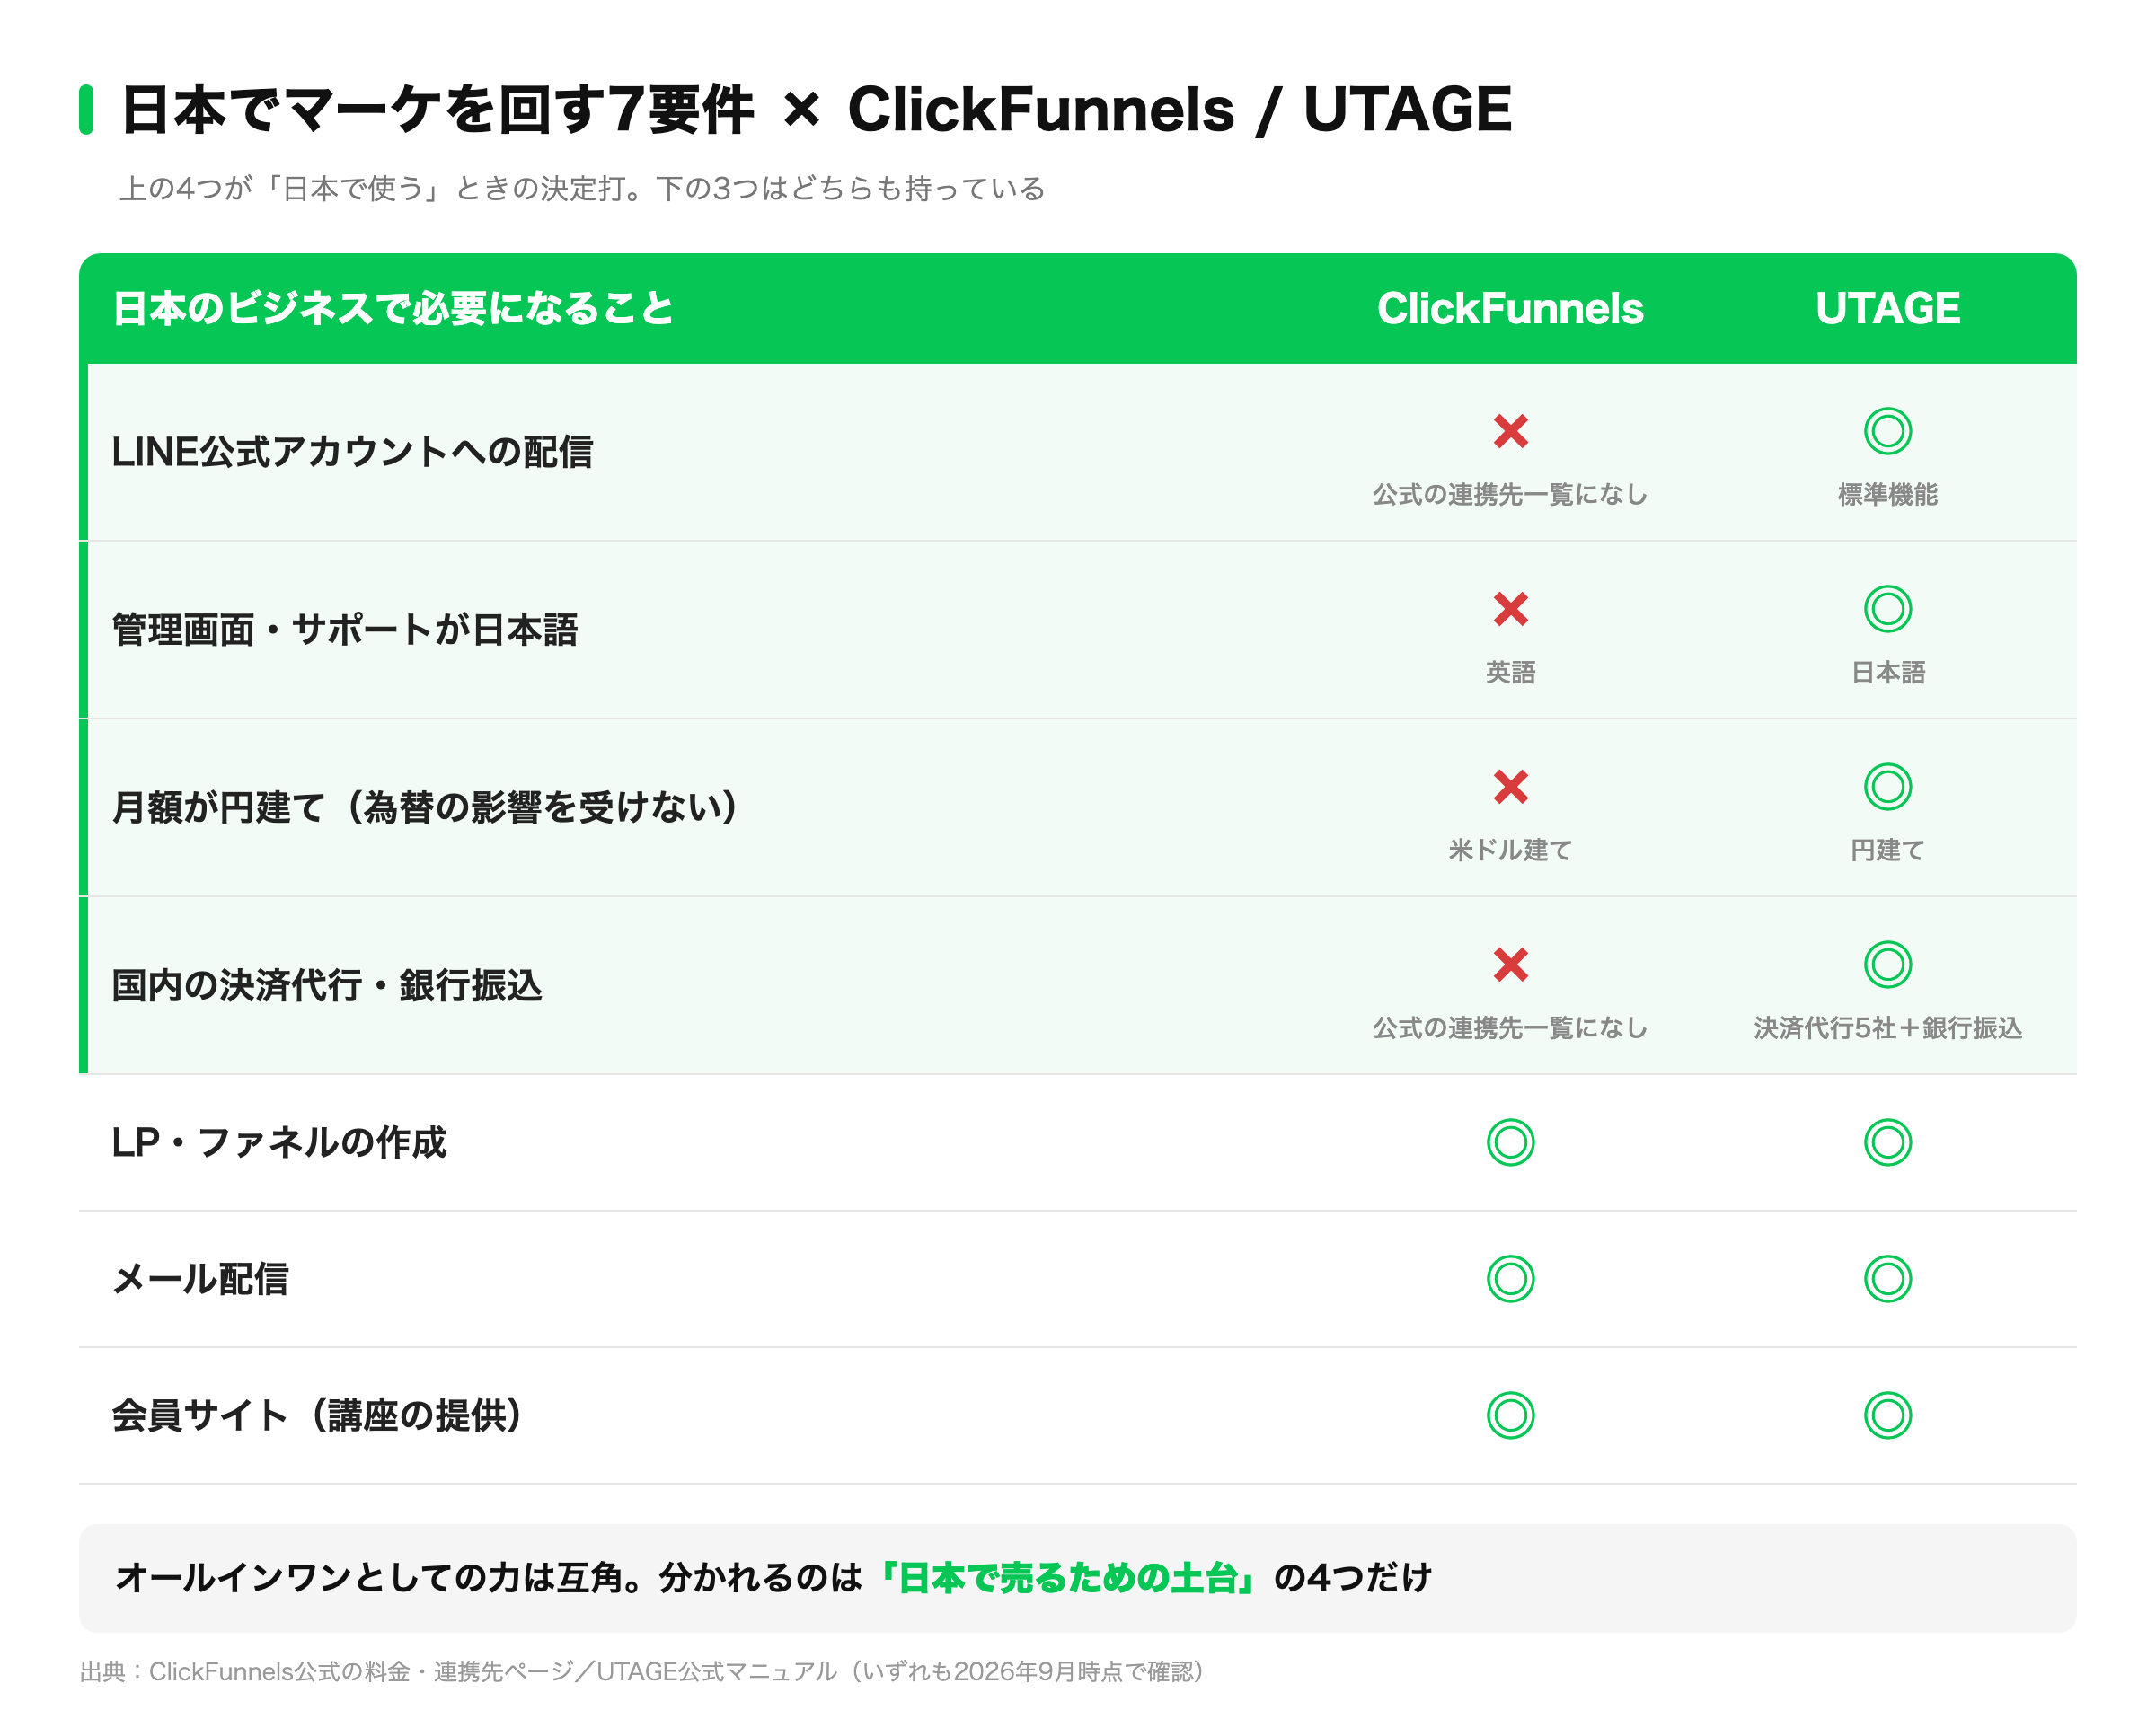
Task: Click UTAGE double circle in LP・ファネルの作成 row
Action: tap(1887, 1142)
